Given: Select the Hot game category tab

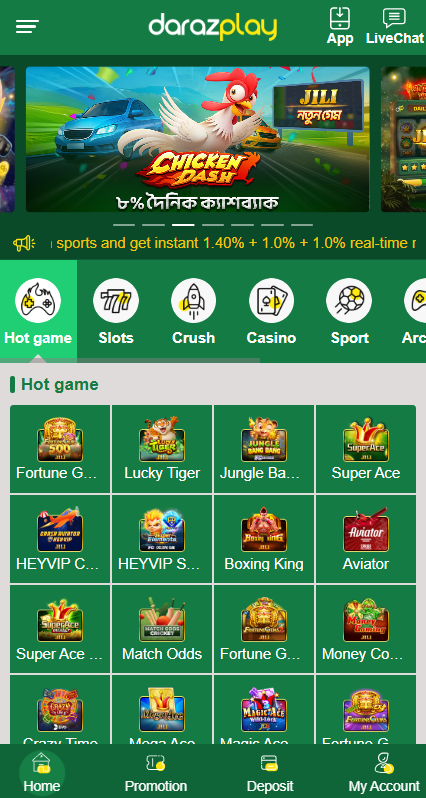Looking at the screenshot, I should click(38, 311).
